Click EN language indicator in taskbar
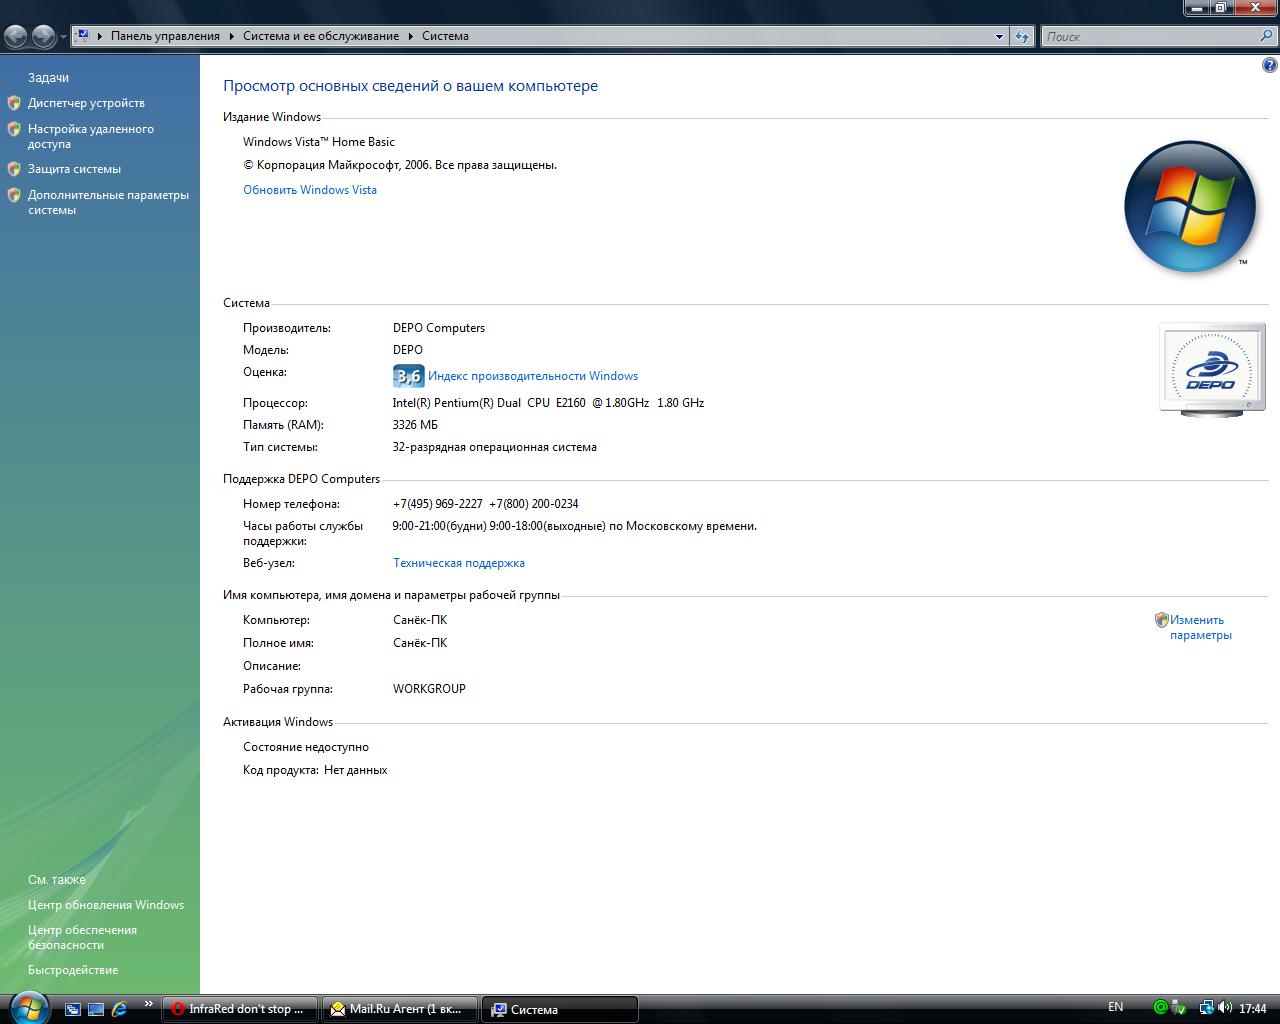 click(x=1116, y=1007)
